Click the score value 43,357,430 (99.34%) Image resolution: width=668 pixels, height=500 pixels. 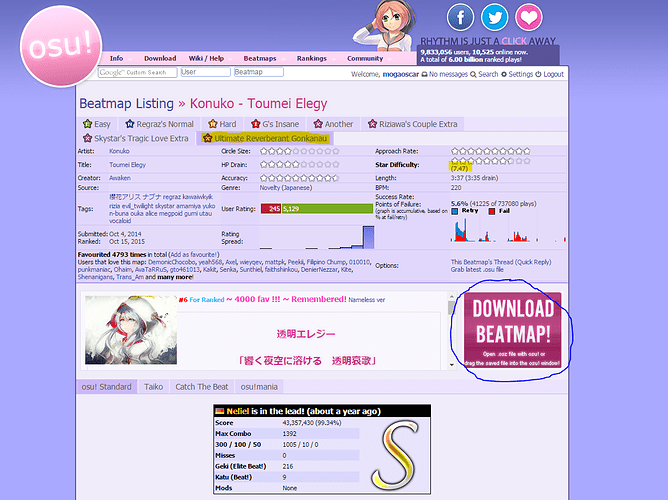tap(312, 423)
